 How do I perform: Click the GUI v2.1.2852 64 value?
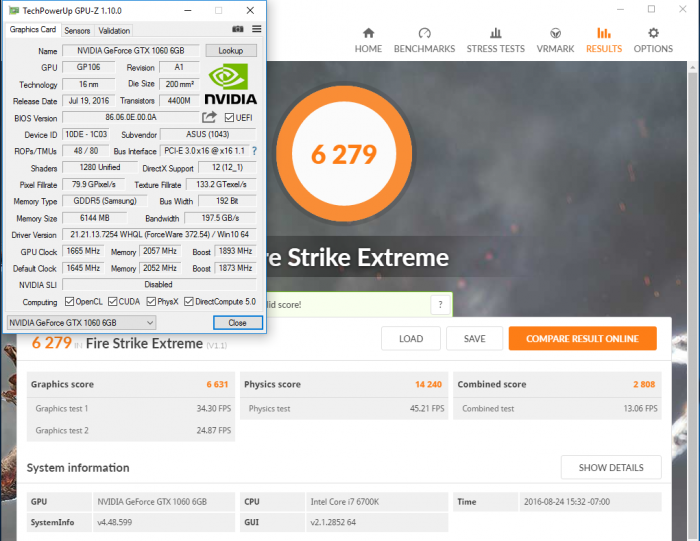pyautogui.click(x=333, y=522)
